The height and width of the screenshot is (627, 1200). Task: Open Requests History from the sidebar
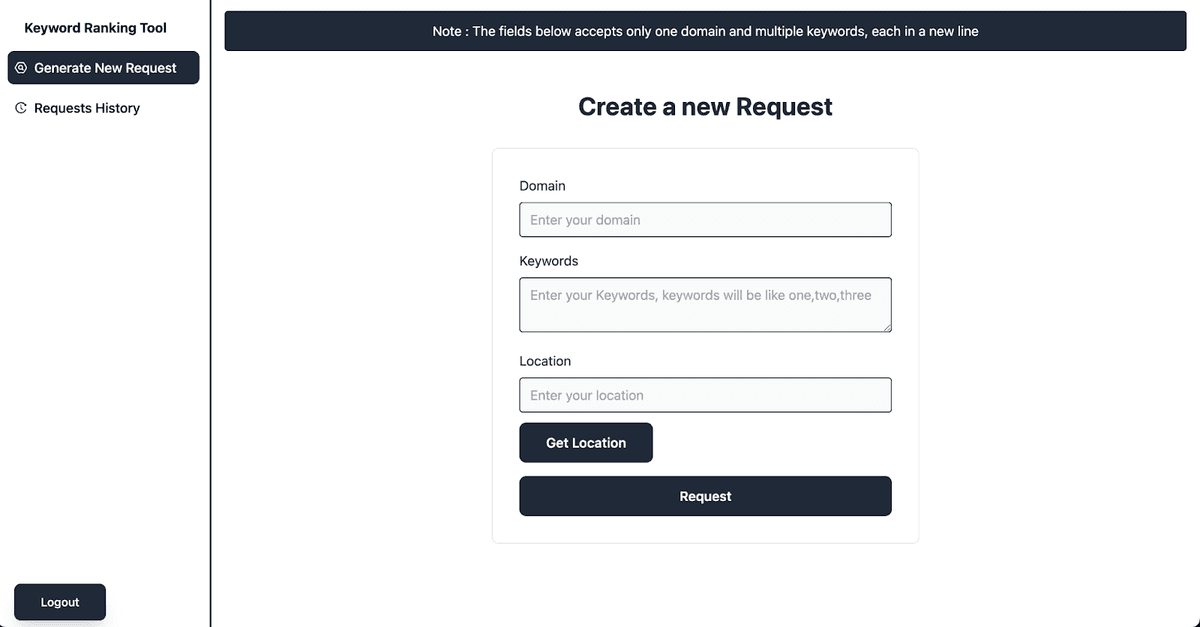[x=87, y=107]
